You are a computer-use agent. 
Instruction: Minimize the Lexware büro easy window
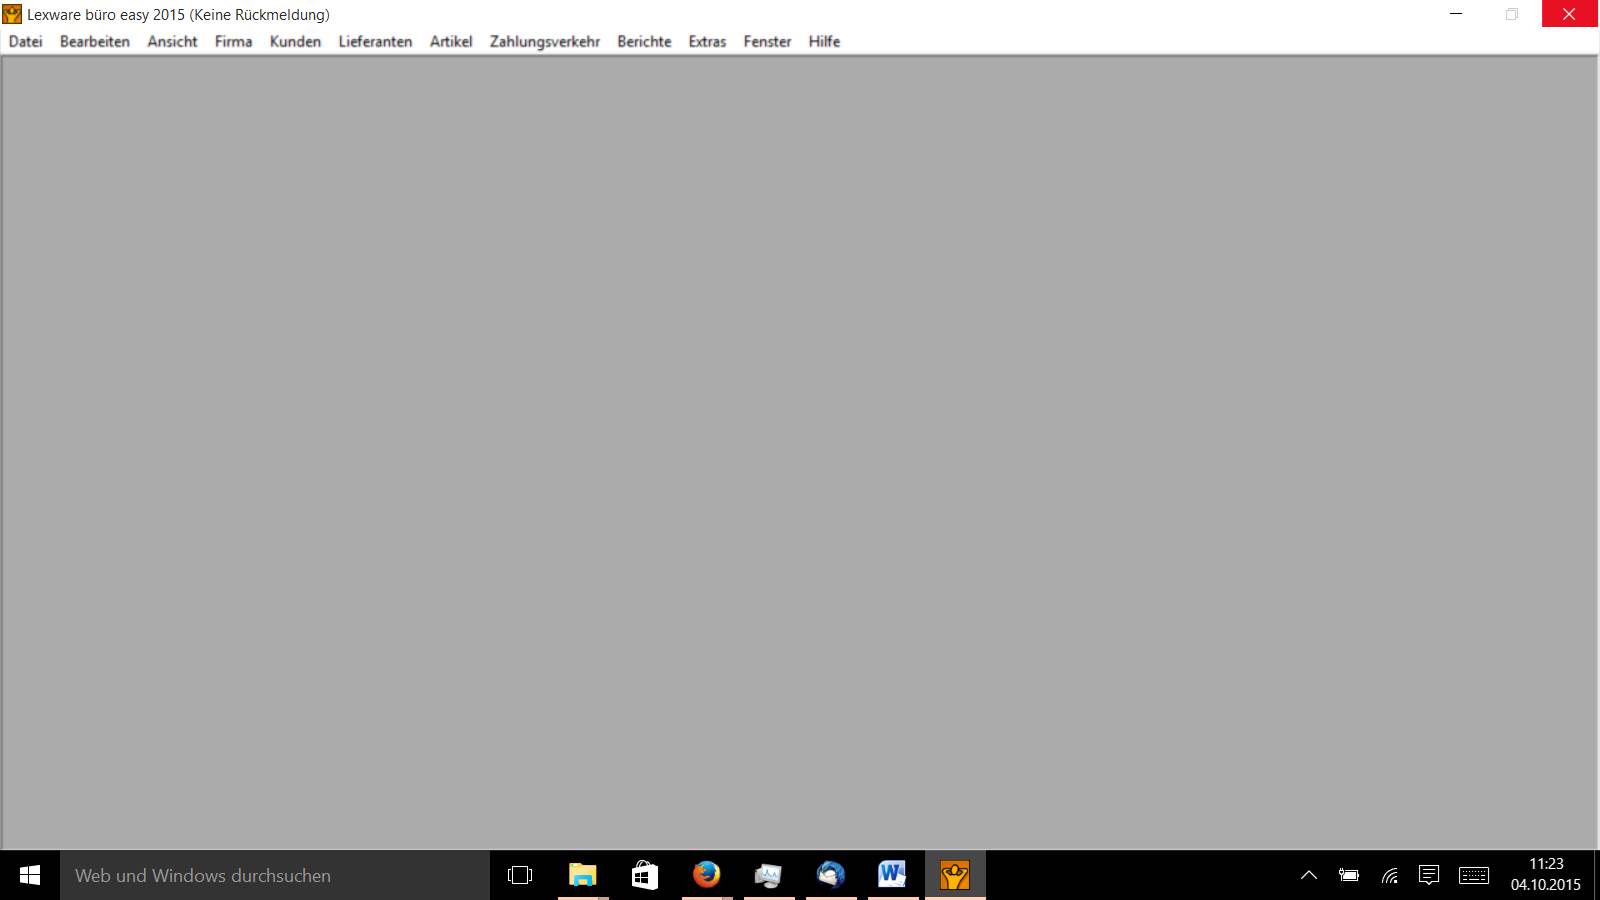pyautogui.click(x=1457, y=14)
